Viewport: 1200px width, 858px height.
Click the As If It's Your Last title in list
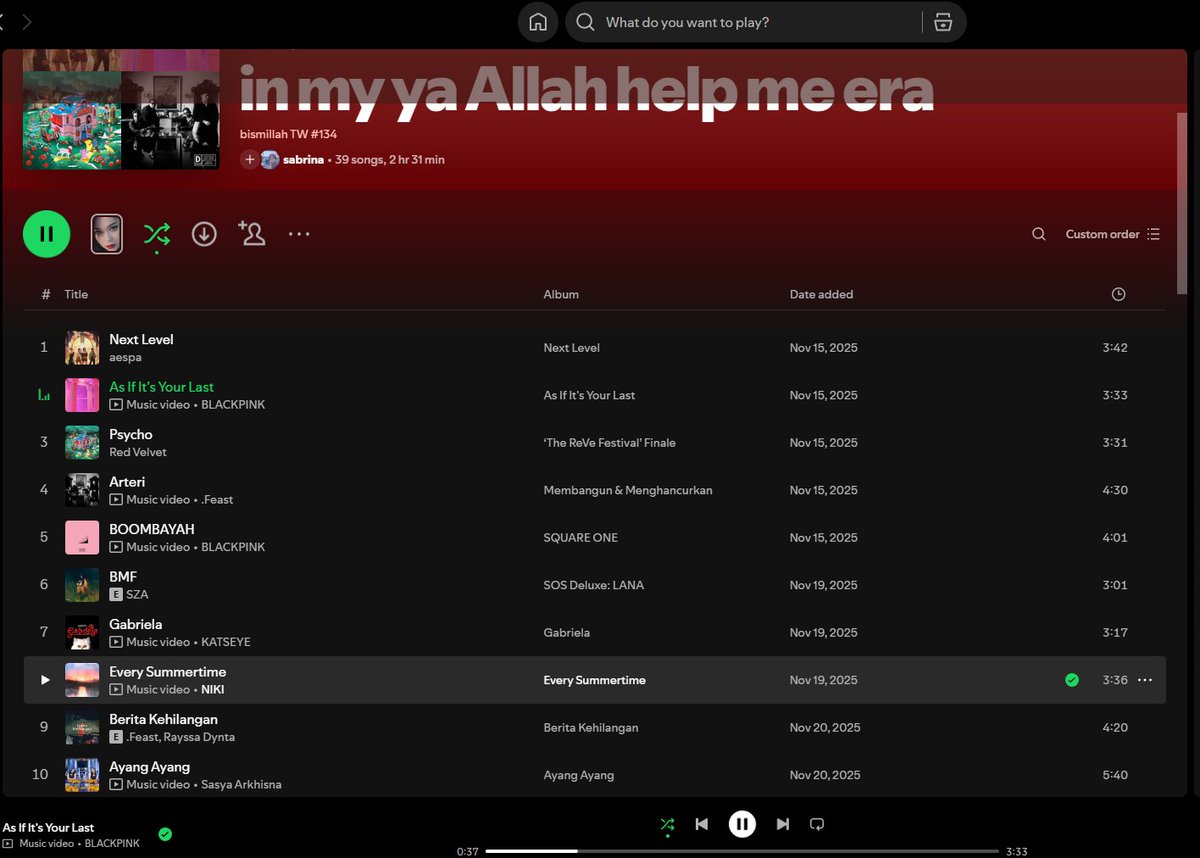click(x=162, y=387)
